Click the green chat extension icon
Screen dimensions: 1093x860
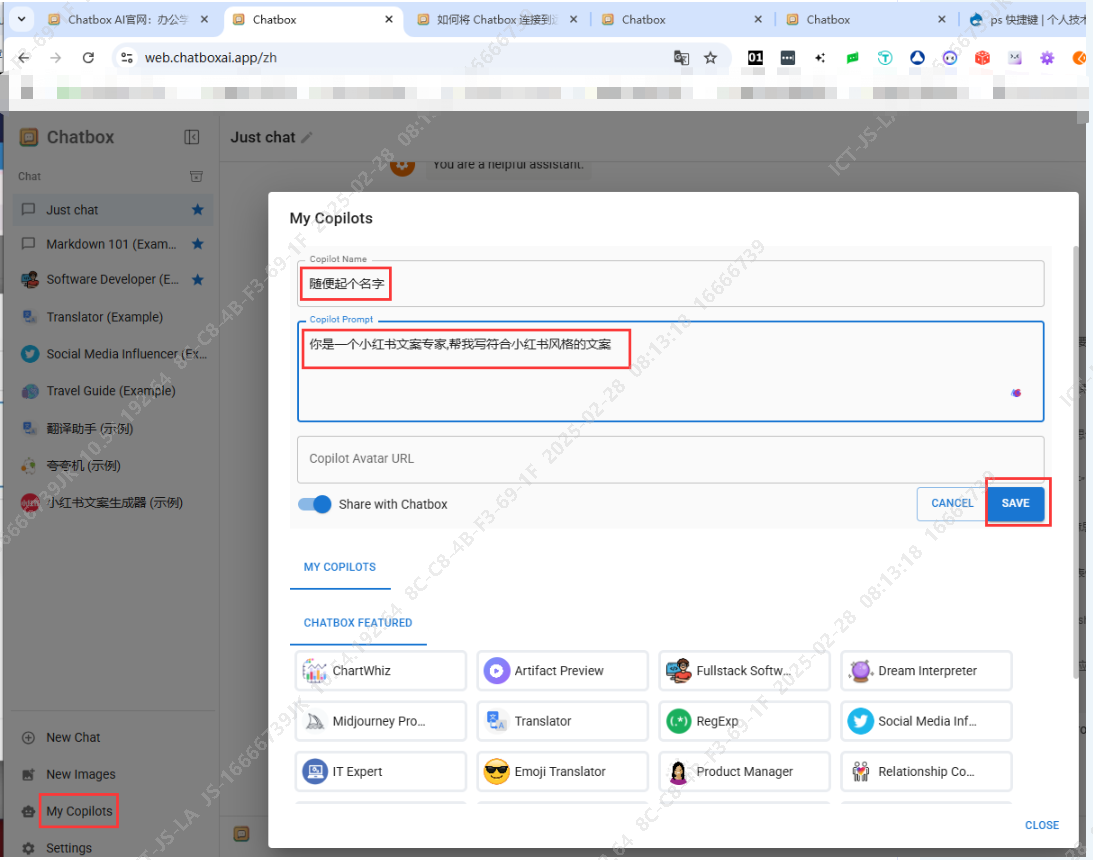pyautogui.click(x=852, y=58)
